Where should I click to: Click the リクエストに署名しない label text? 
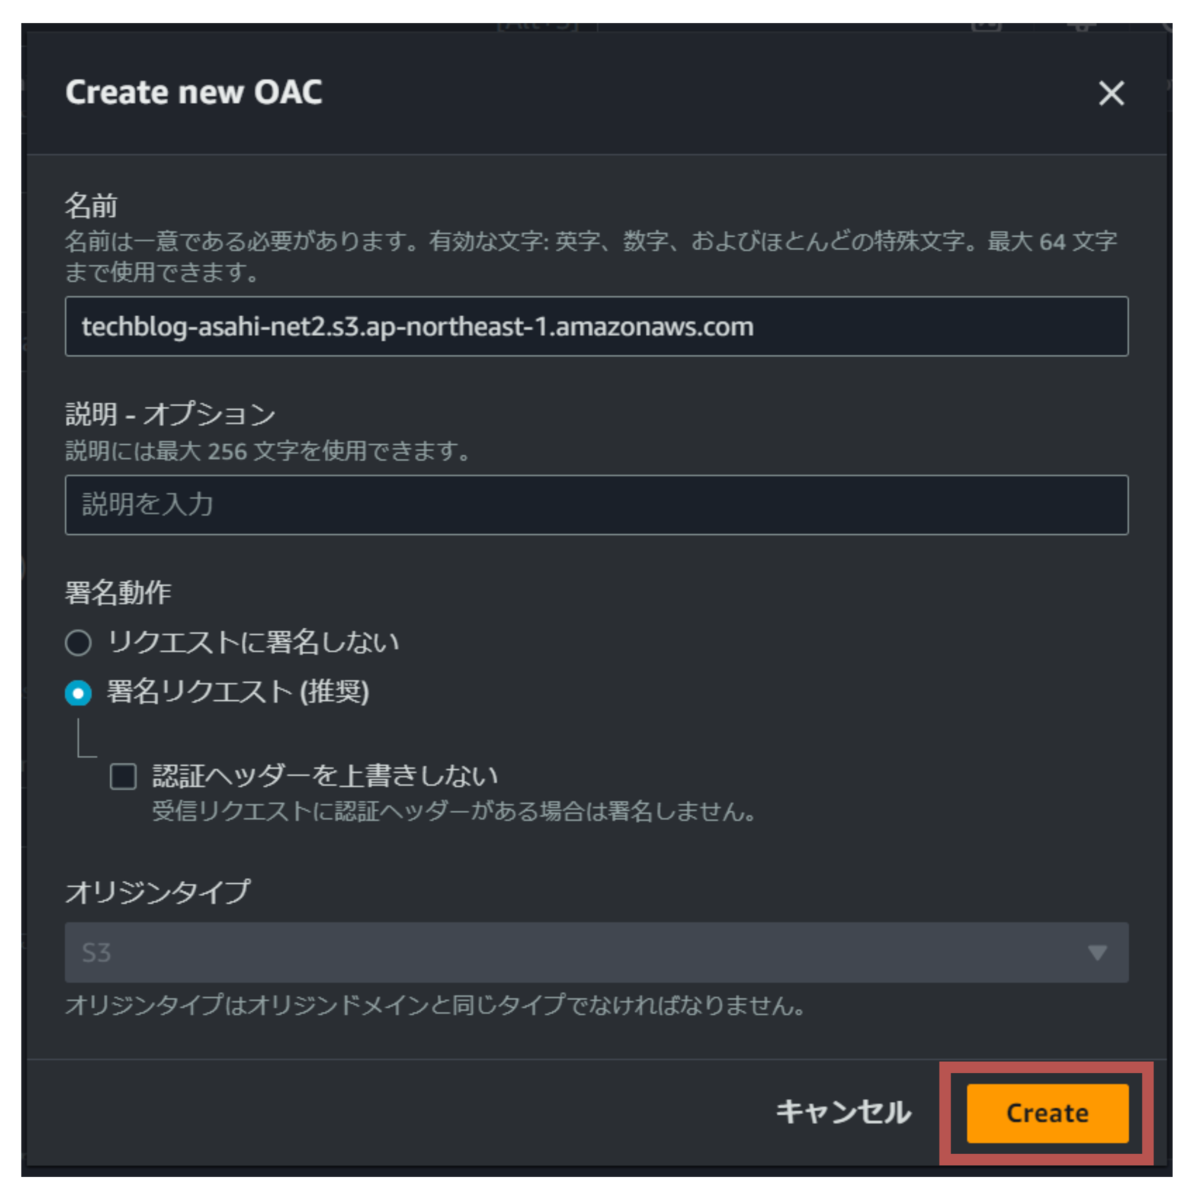point(254,642)
